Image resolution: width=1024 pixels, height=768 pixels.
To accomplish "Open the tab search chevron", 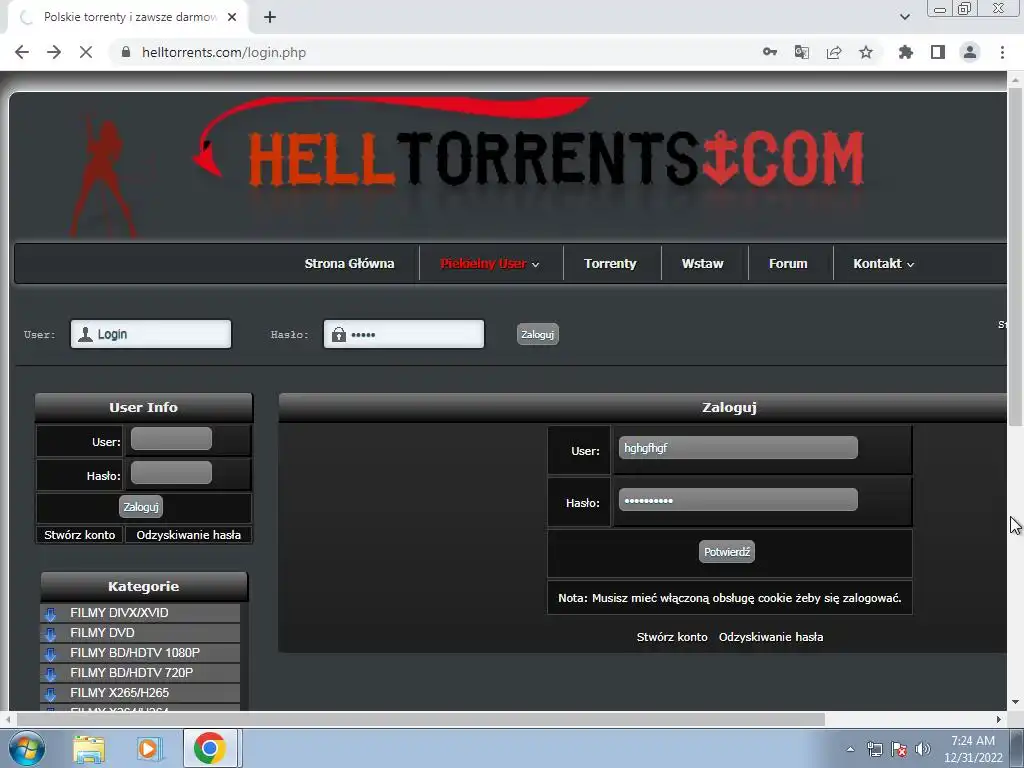I will [x=904, y=18].
